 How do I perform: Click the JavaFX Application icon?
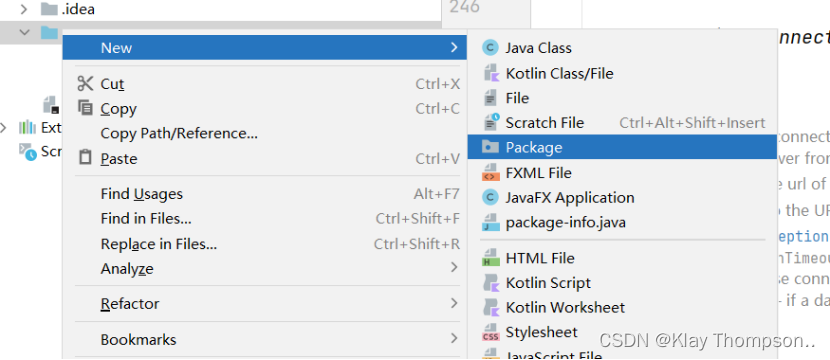coord(490,197)
